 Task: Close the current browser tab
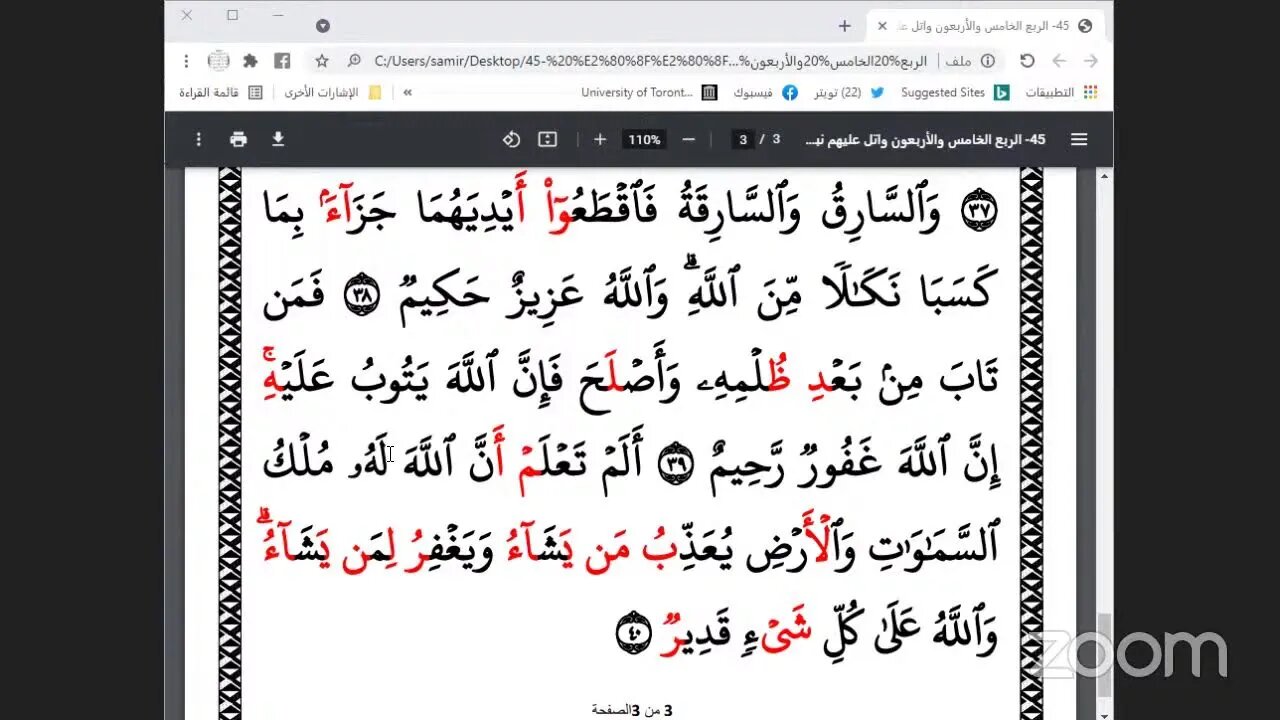point(883,26)
